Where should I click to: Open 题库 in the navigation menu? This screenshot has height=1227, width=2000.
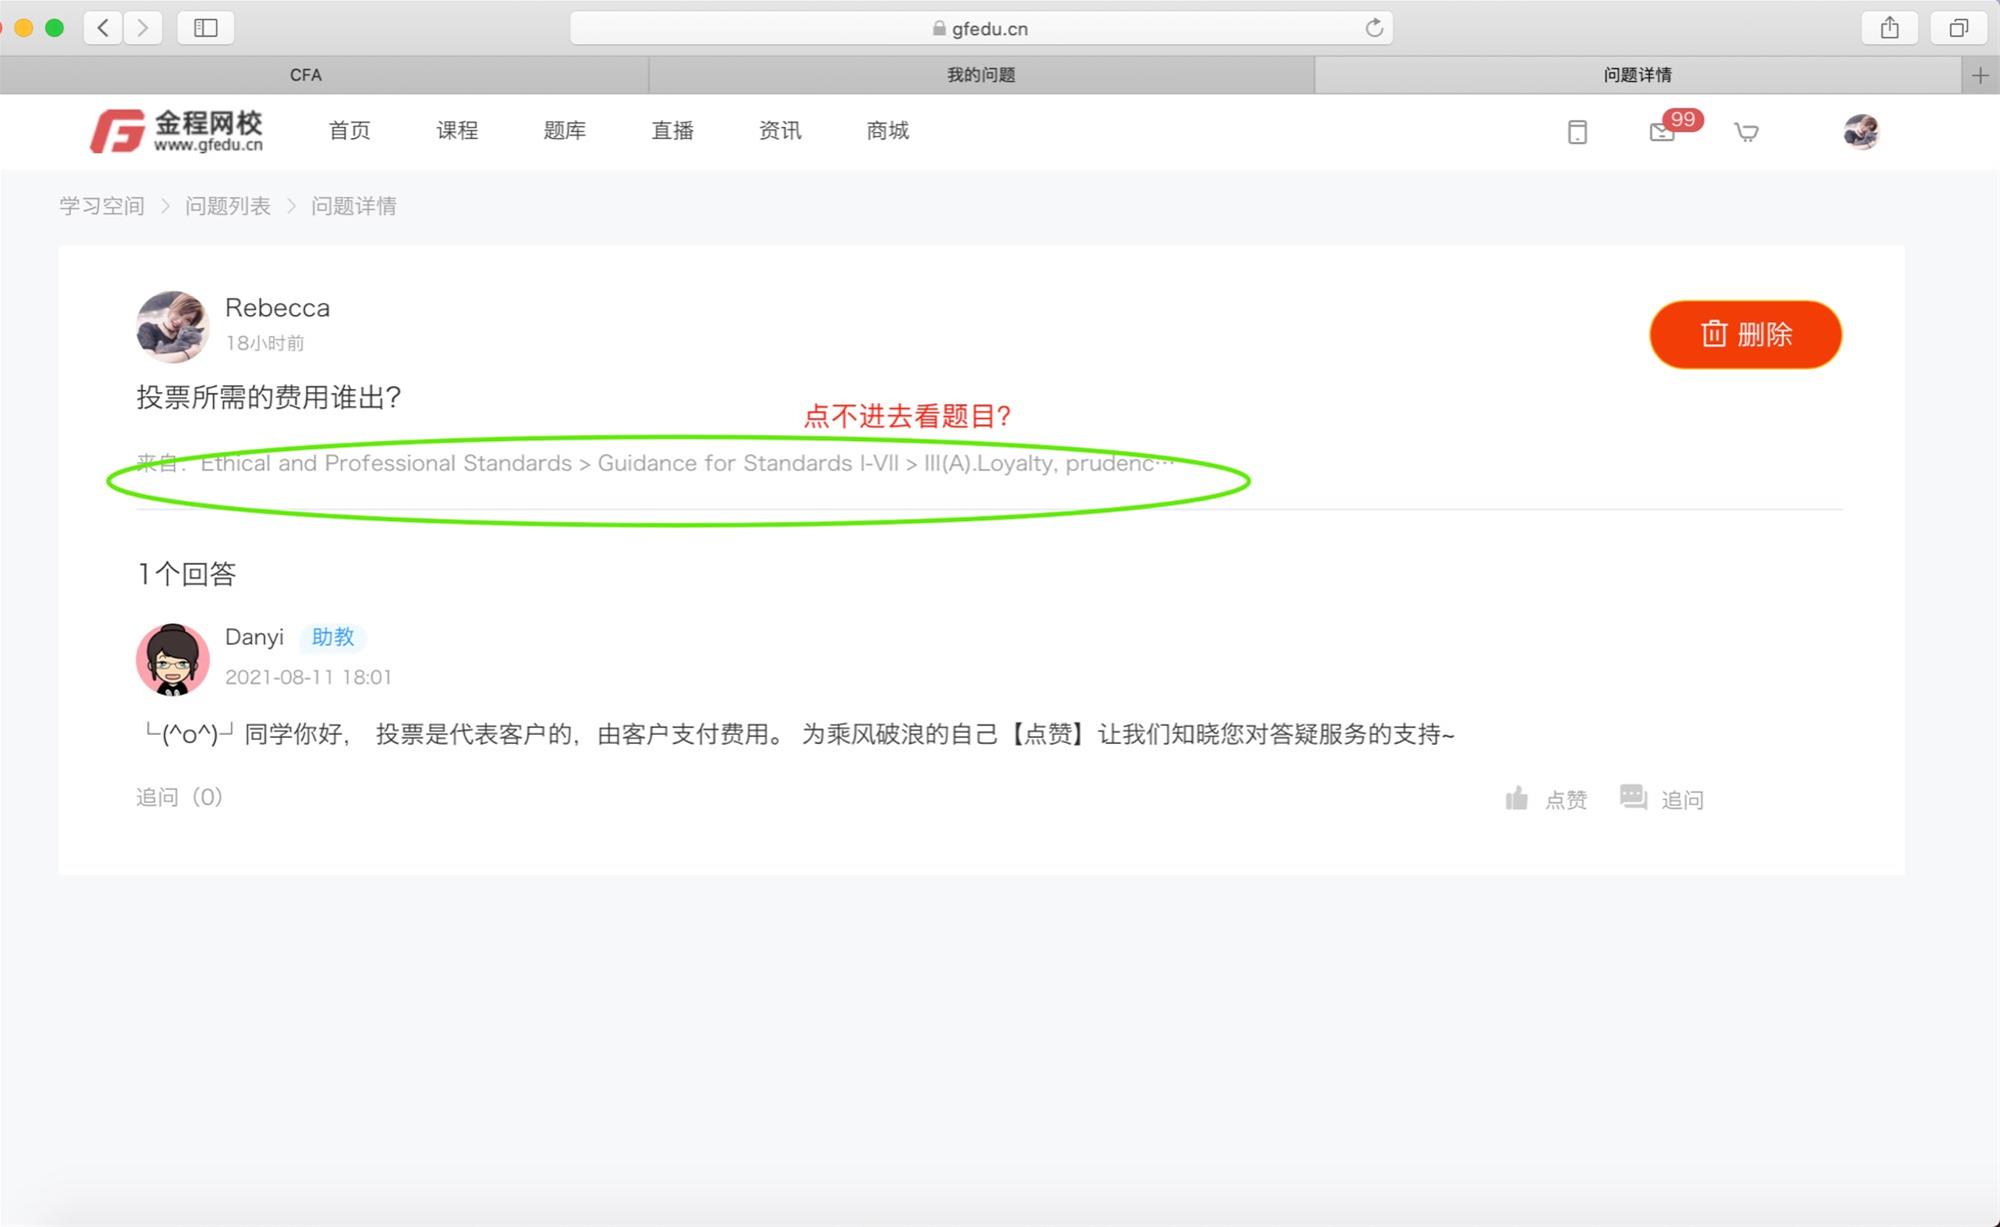tap(564, 131)
